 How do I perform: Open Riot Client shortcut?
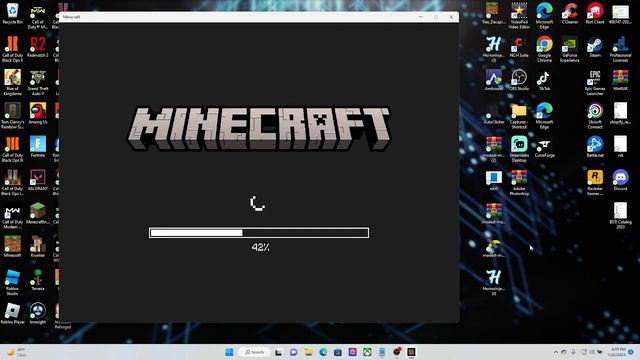[x=595, y=13]
